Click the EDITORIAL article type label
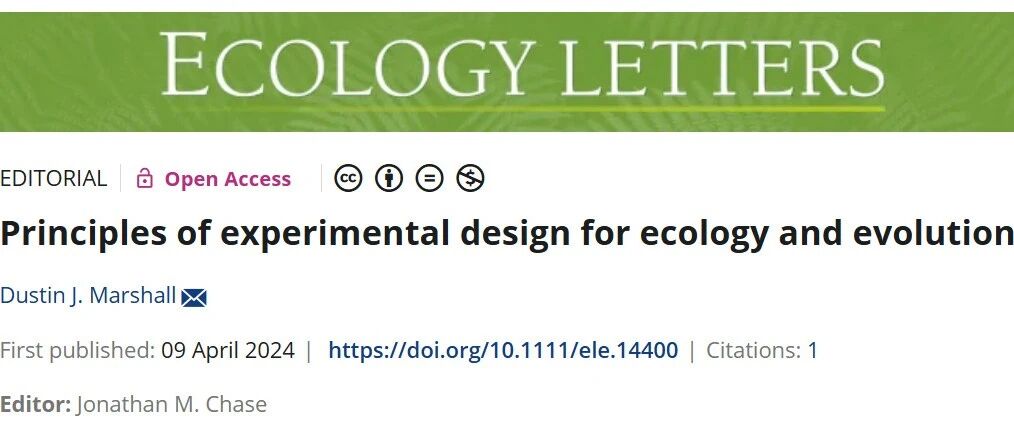1014x432 pixels. [53, 178]
